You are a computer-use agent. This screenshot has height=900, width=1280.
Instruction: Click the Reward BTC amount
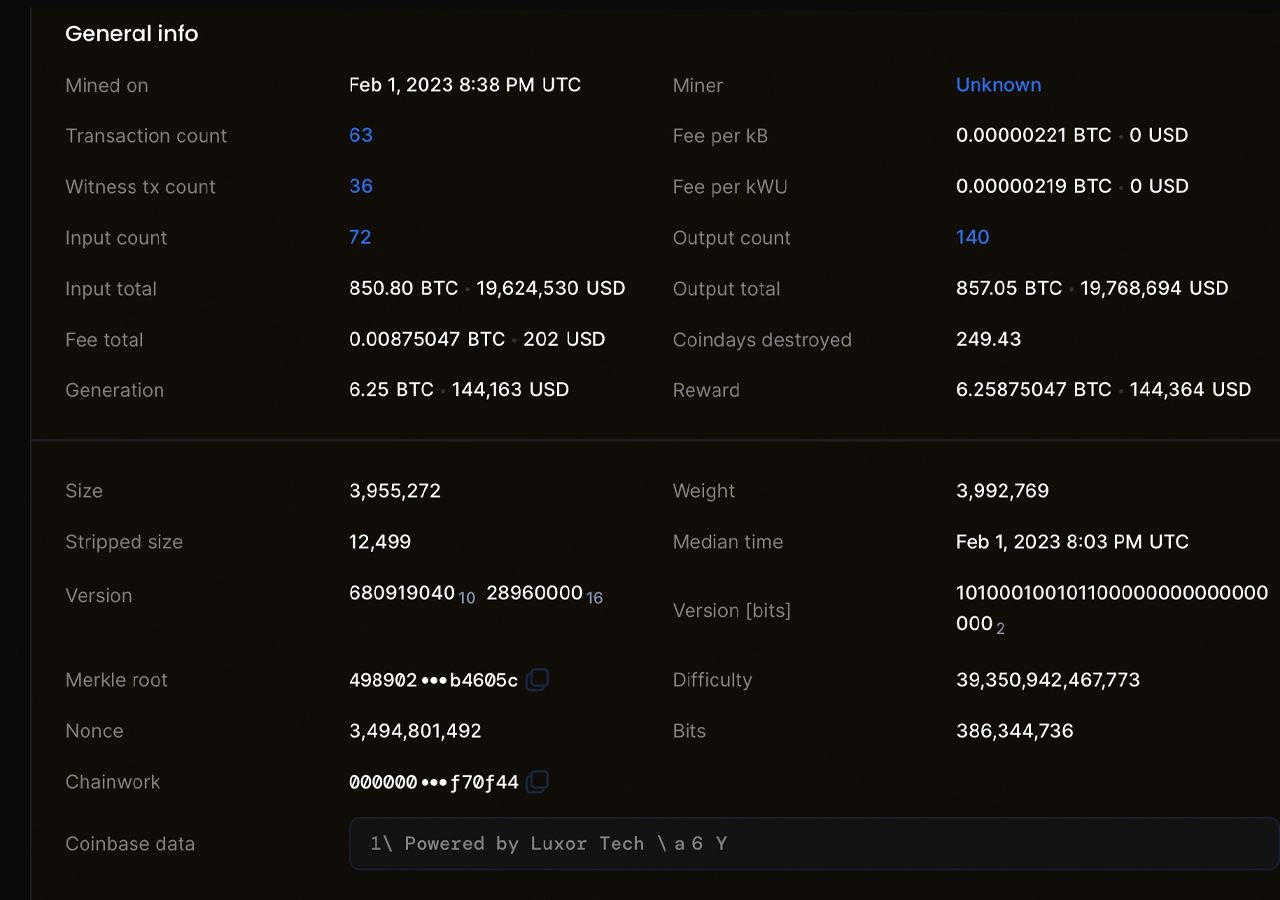(x=1034, y=390)
